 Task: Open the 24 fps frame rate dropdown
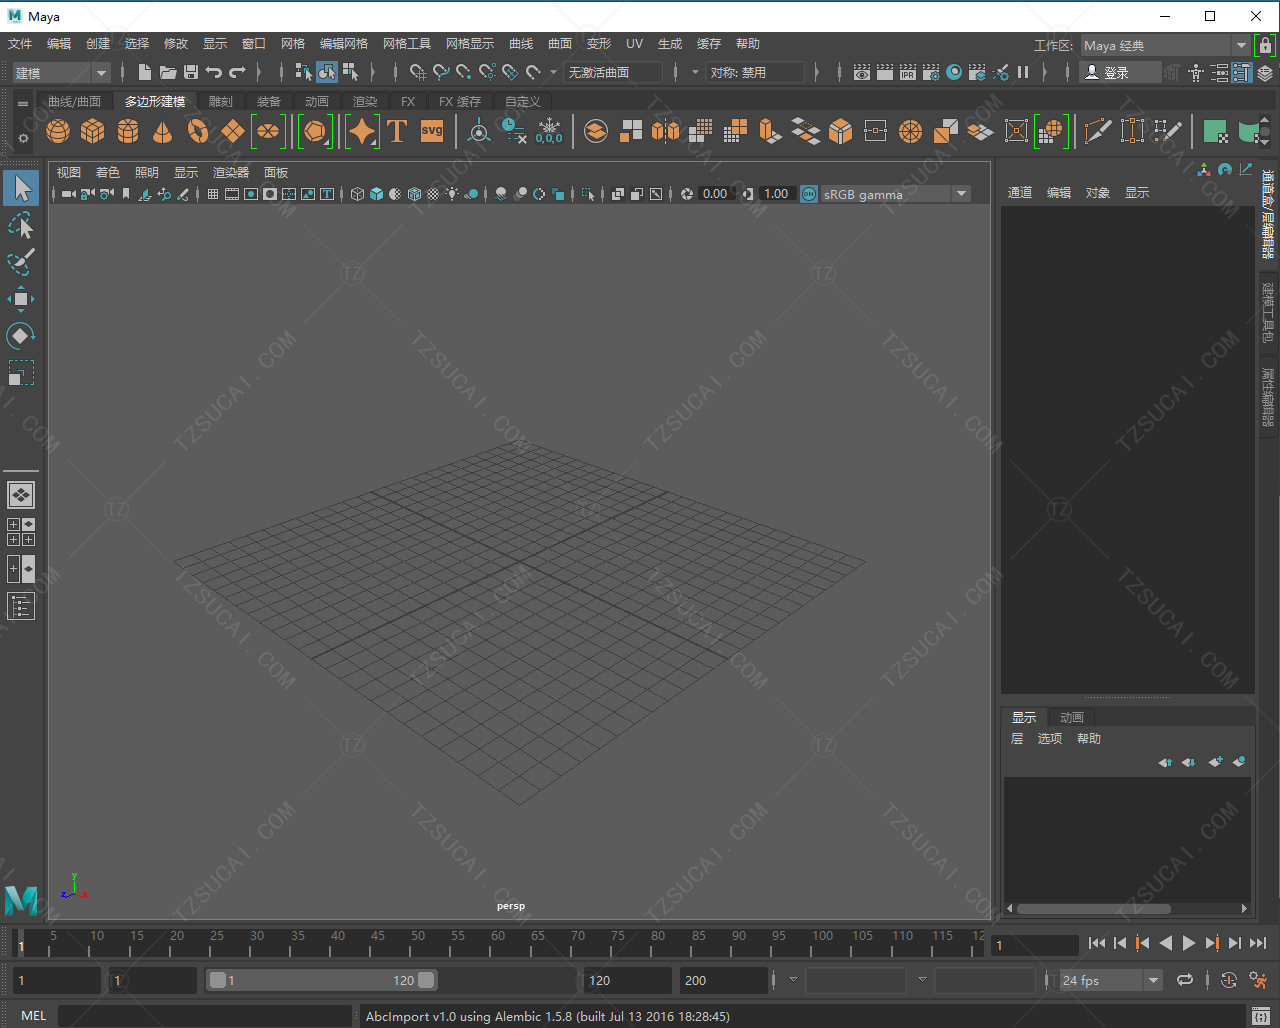pos(1153,980)
